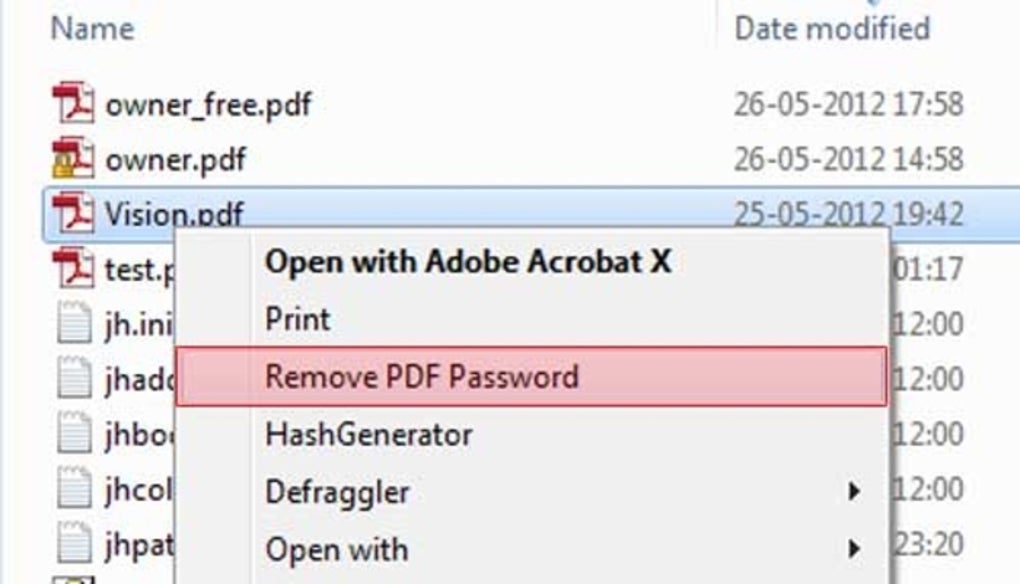The height and width of the screenshot is (584, 1020).
Task: Expand the Open with submenu arrow
Action: tap(854, 549)
